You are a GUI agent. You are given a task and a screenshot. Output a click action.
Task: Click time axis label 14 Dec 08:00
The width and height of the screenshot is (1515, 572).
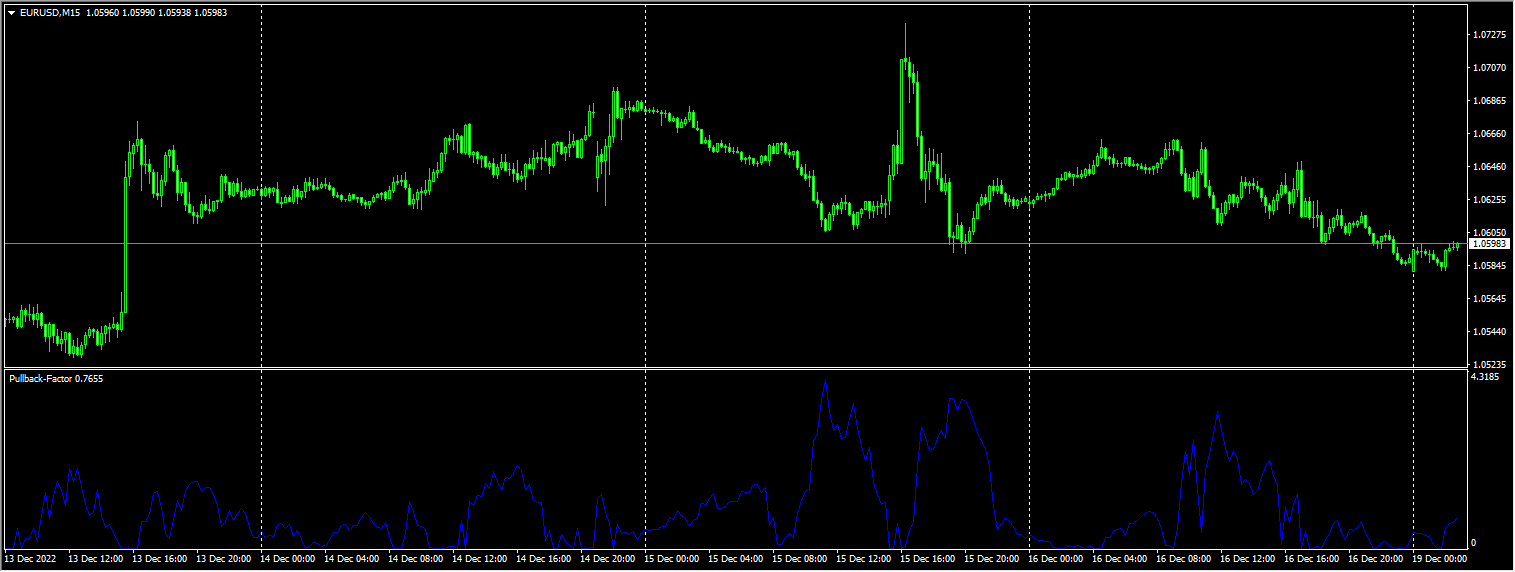coord(417,559)
